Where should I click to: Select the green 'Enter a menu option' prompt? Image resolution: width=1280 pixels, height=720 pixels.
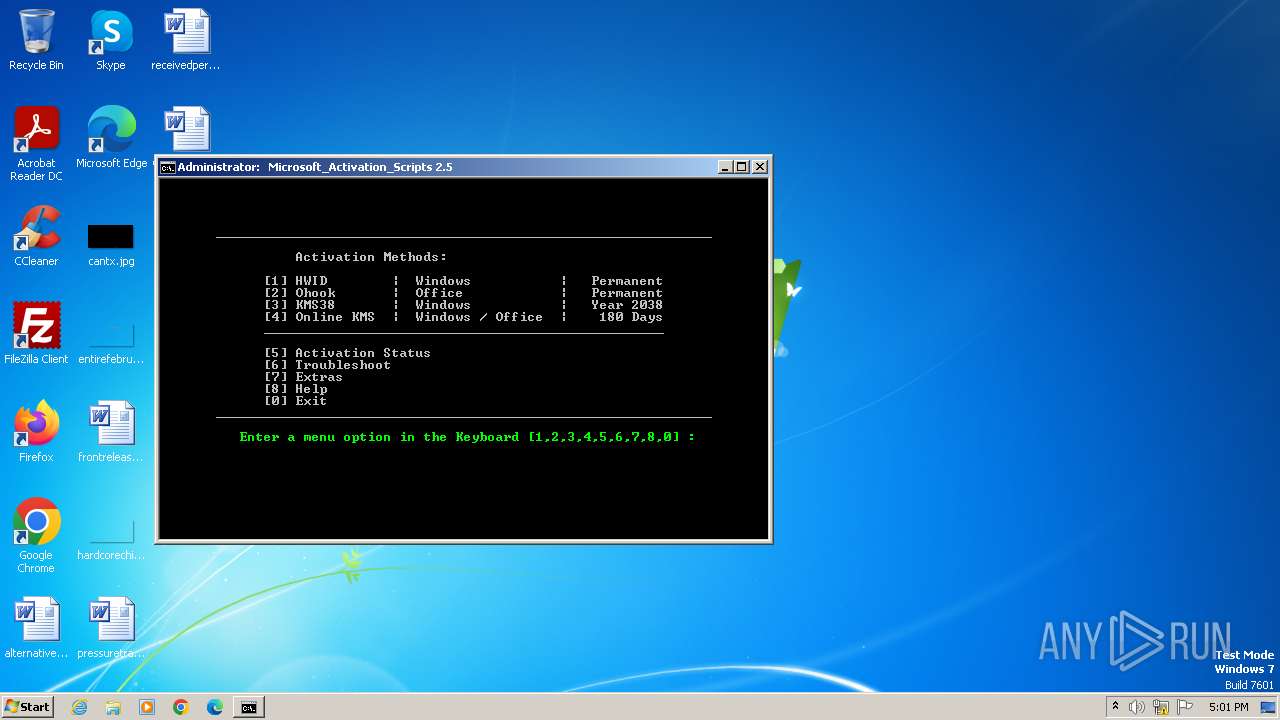(467, 437)
